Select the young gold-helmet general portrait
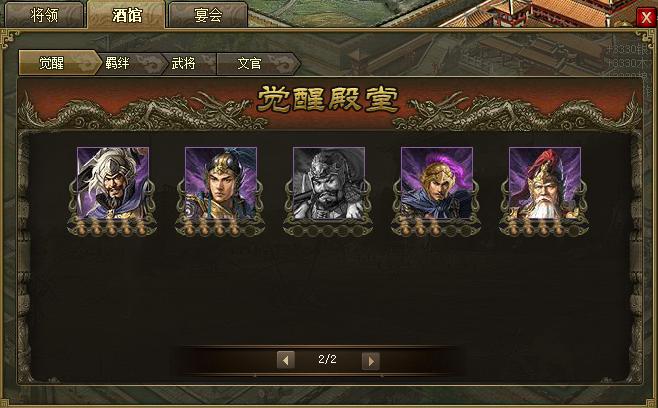 221,183
